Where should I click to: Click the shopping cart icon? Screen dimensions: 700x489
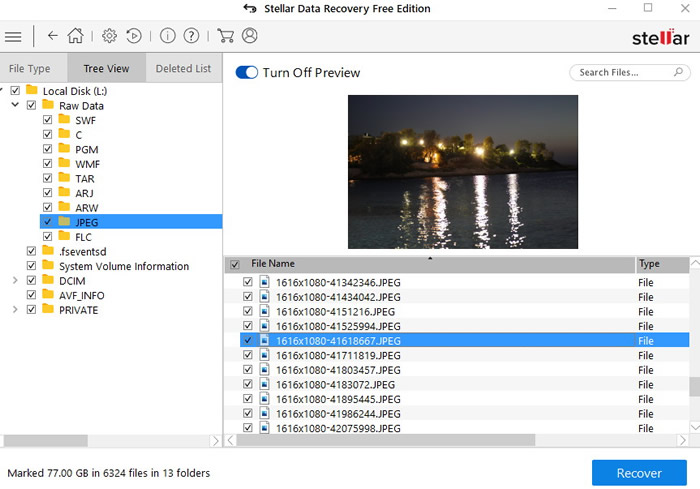pyautogui.click(x=225, y=36)
